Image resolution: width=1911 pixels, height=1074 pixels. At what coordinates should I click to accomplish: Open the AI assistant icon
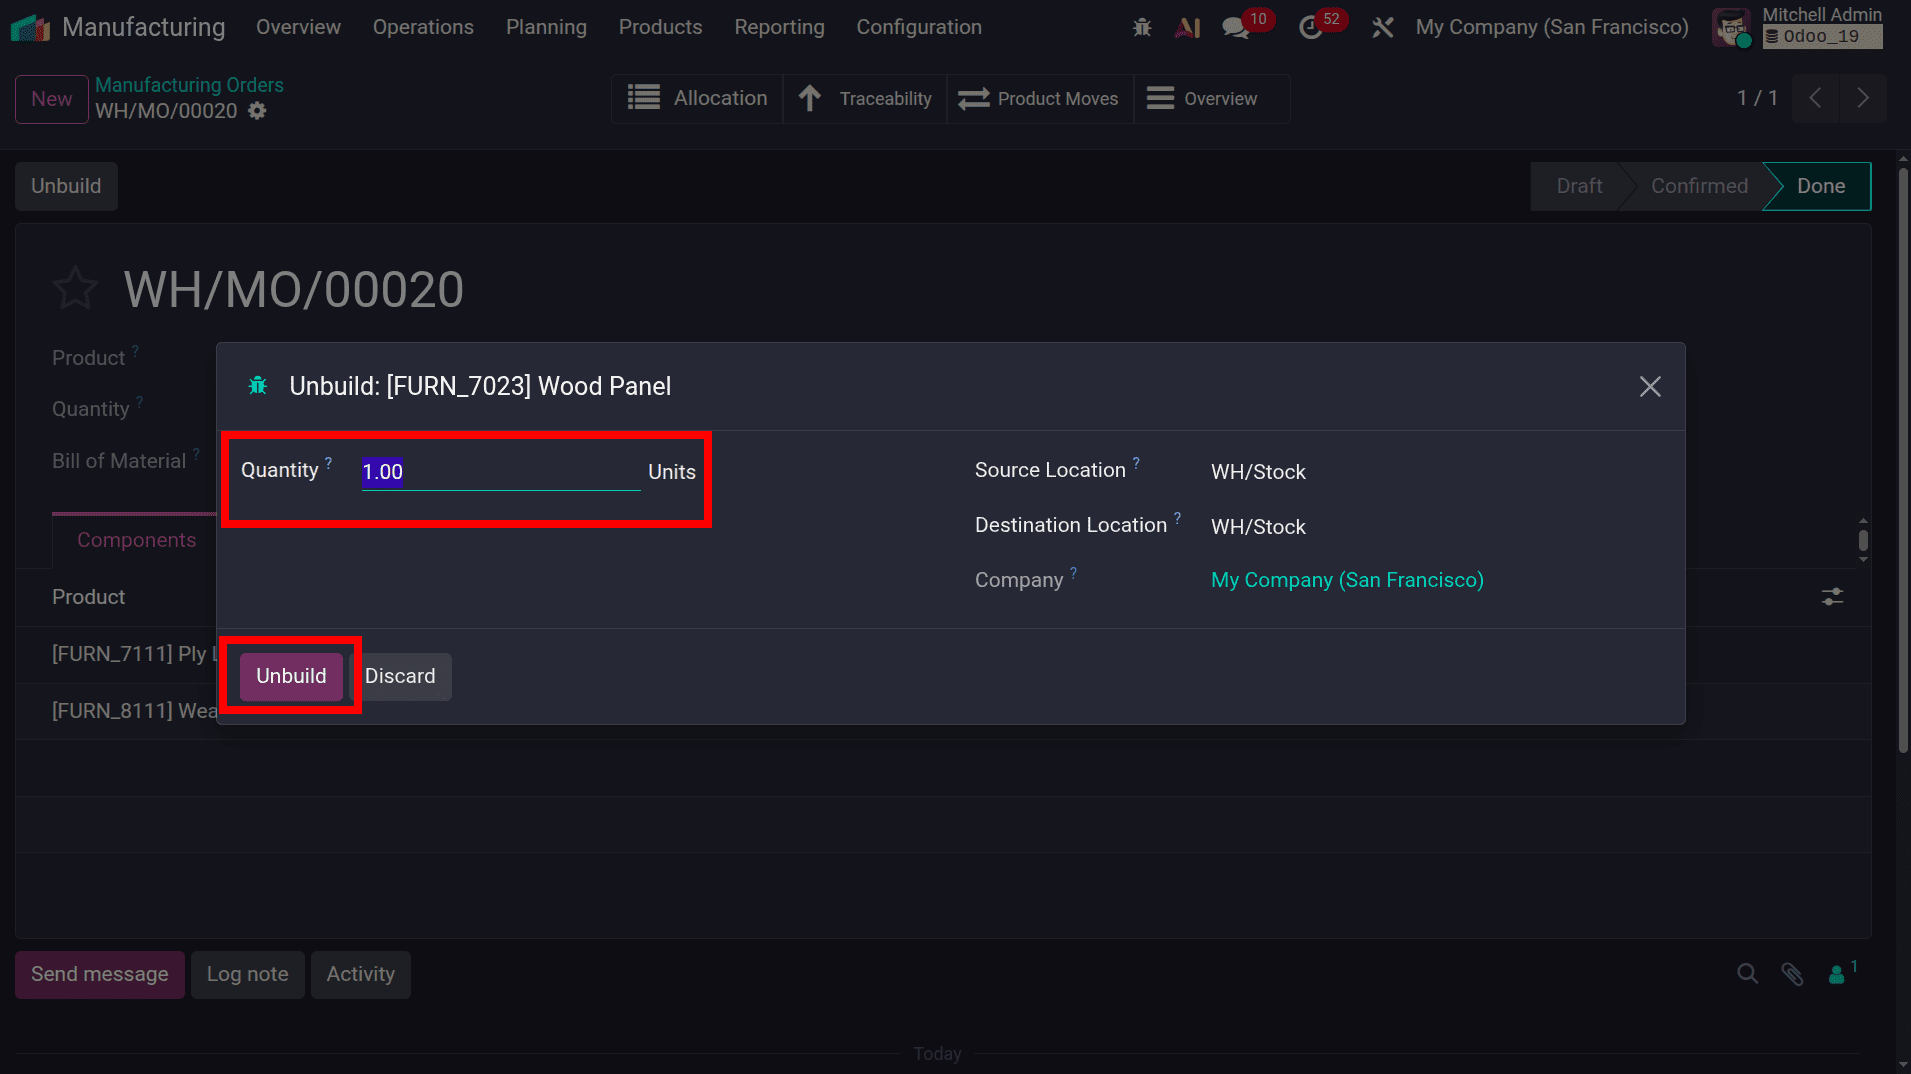(1188, 28)
